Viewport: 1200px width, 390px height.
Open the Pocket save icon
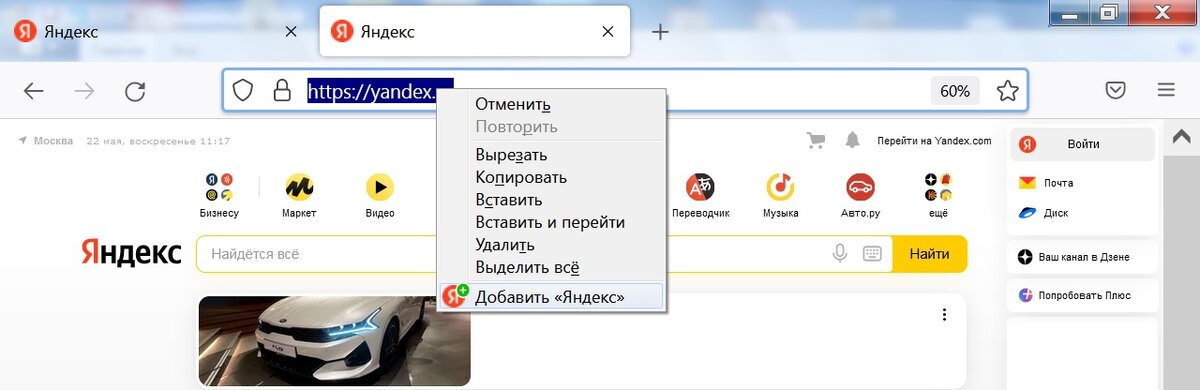(1116, 91)
